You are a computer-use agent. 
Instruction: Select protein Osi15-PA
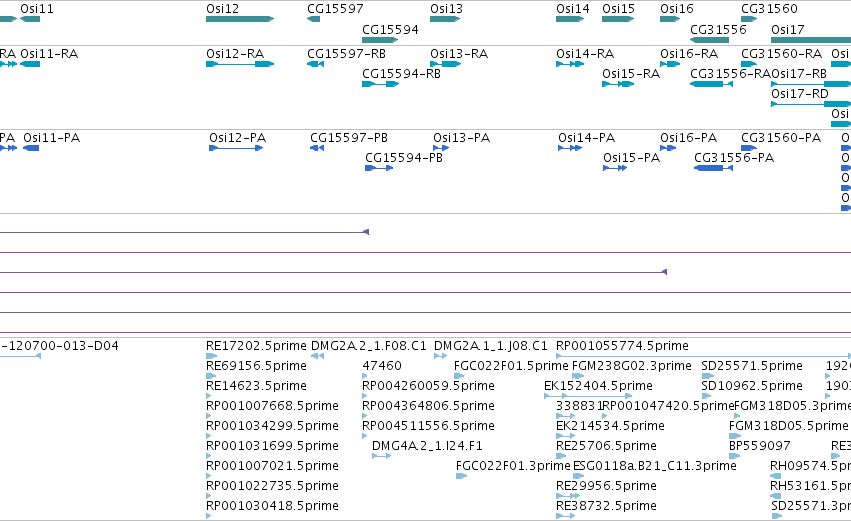[615, 168]
